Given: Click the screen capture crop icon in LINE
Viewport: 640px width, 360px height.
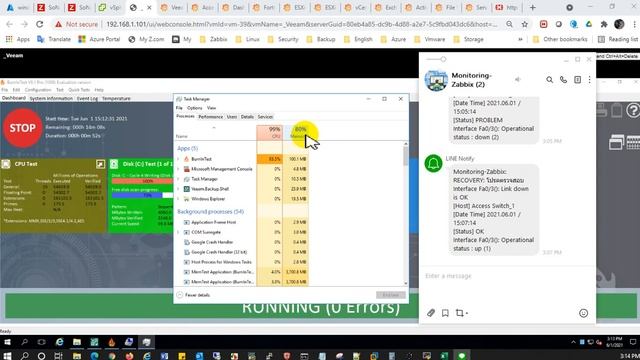Looking at the screenshot, I should pos(461,313).
